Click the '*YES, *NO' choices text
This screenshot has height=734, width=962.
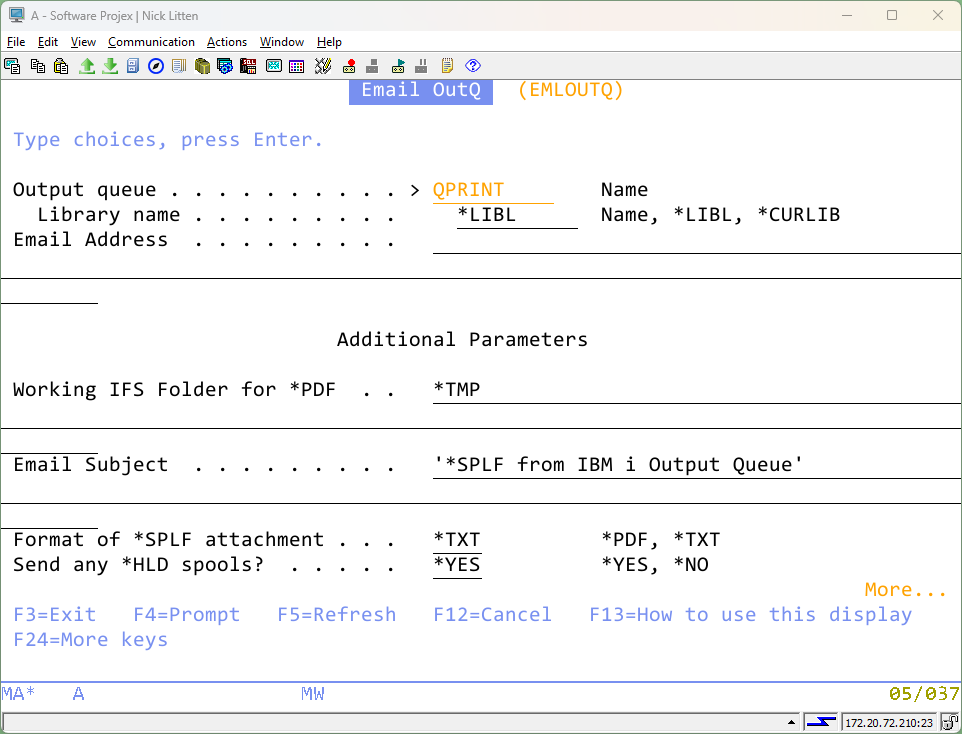(655, 565)
